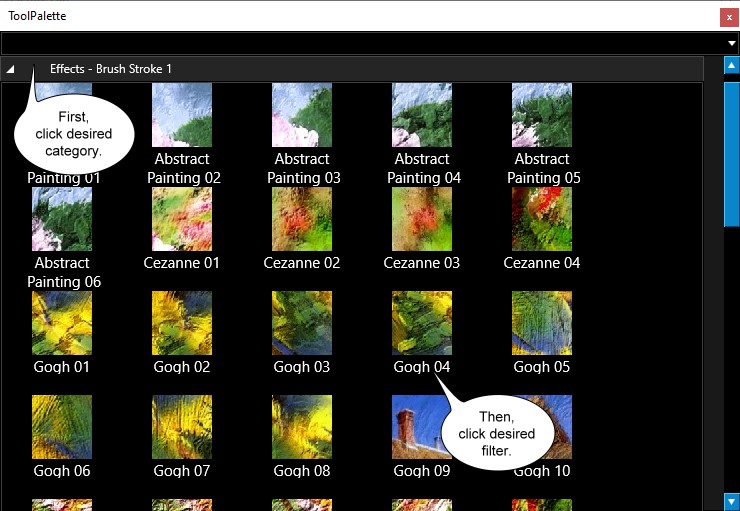This screenshot has width=740, height=511.
Task: Open the top category dropdown arrow
Action: pos(732,43)
